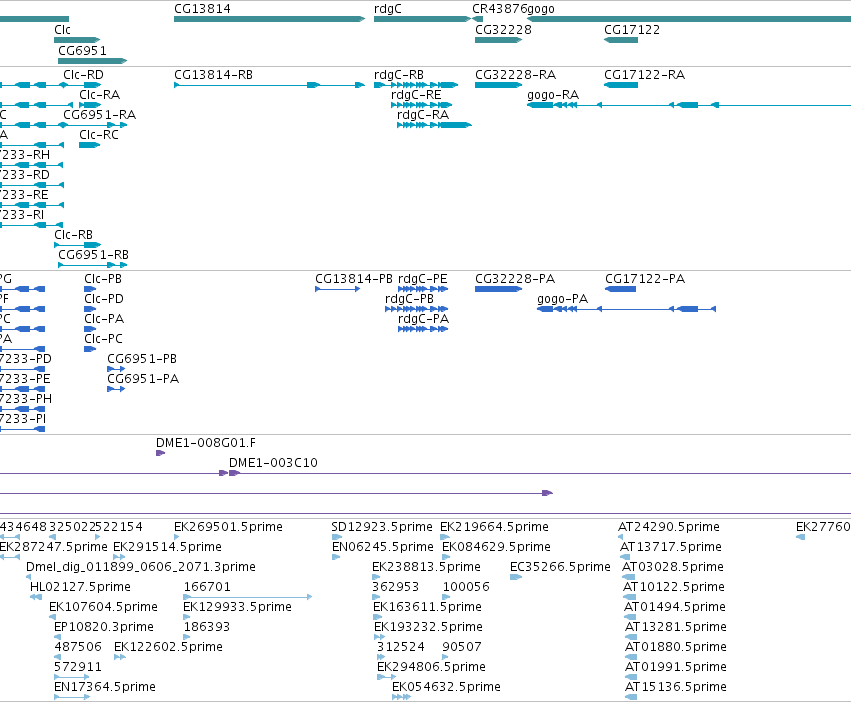Image resolution: width=851 pixels, height=702 pixels.
Task: Select the EK294806.5prime EST label
Action: (431, 668)
